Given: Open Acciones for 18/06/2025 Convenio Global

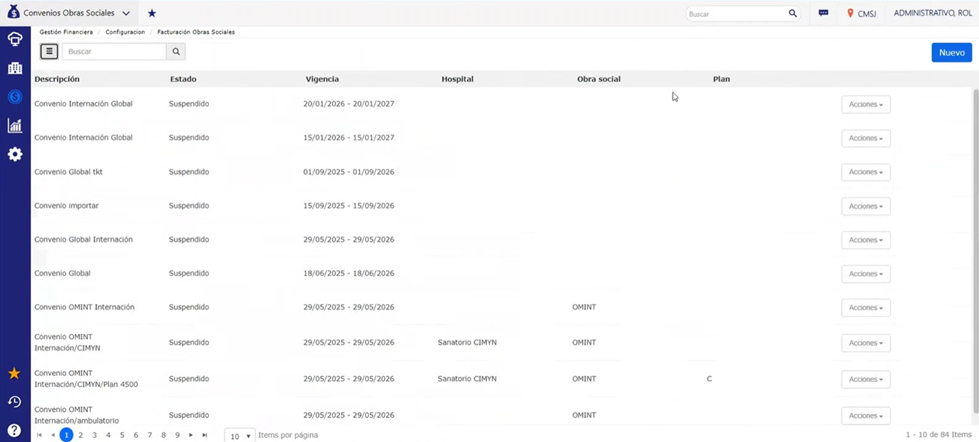Looking at the screenshot, I should pos(866,274).
